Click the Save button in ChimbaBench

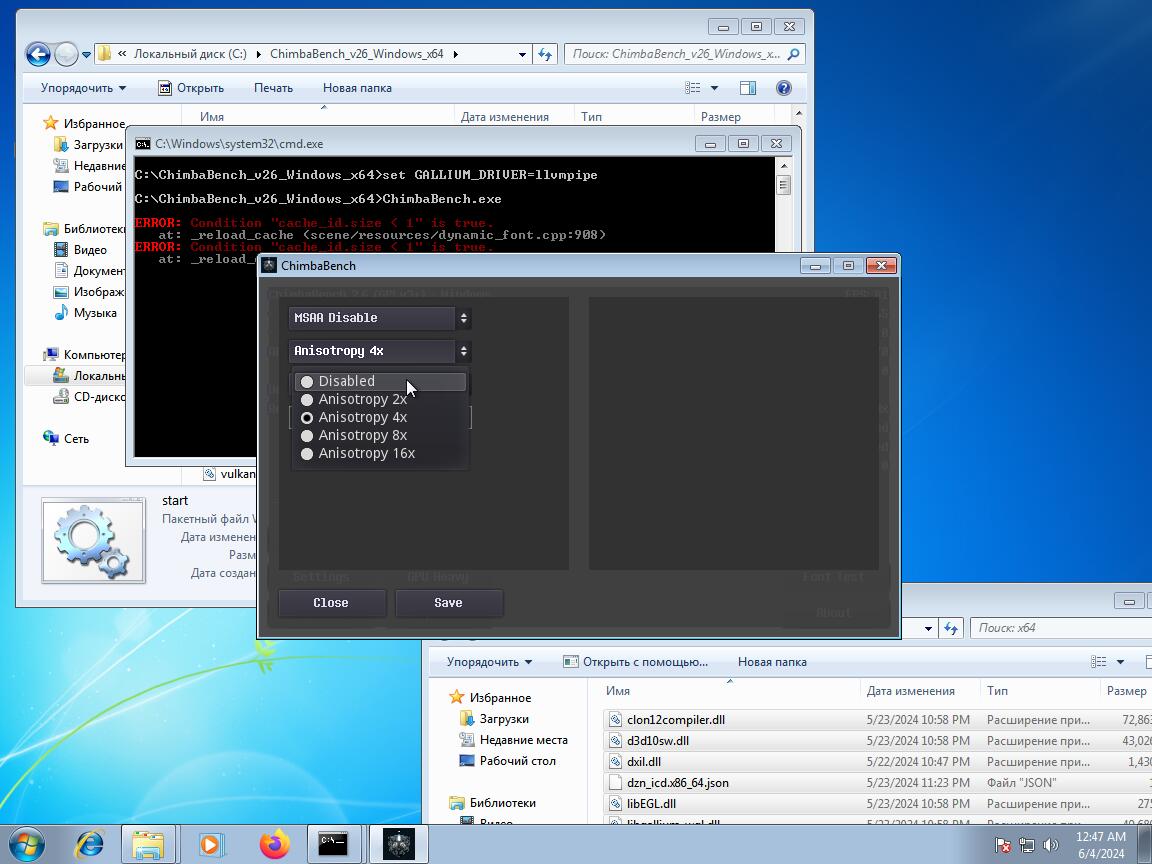pos(448,602)
